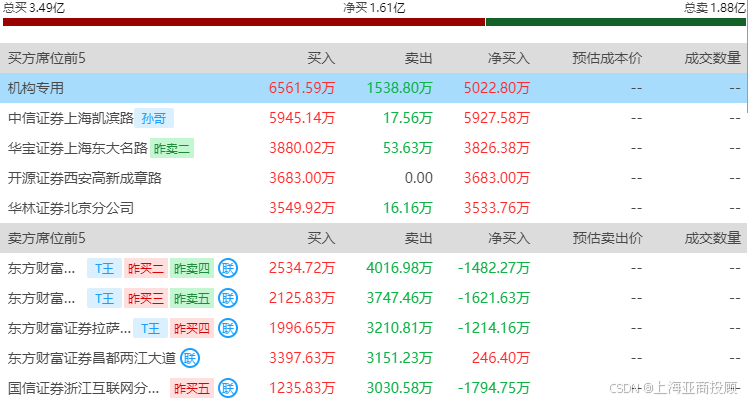Image resolution: width=748 pixels, height=401 pixels.
Task: Click the 昨卖五 tag
Action: pos(192,298)
